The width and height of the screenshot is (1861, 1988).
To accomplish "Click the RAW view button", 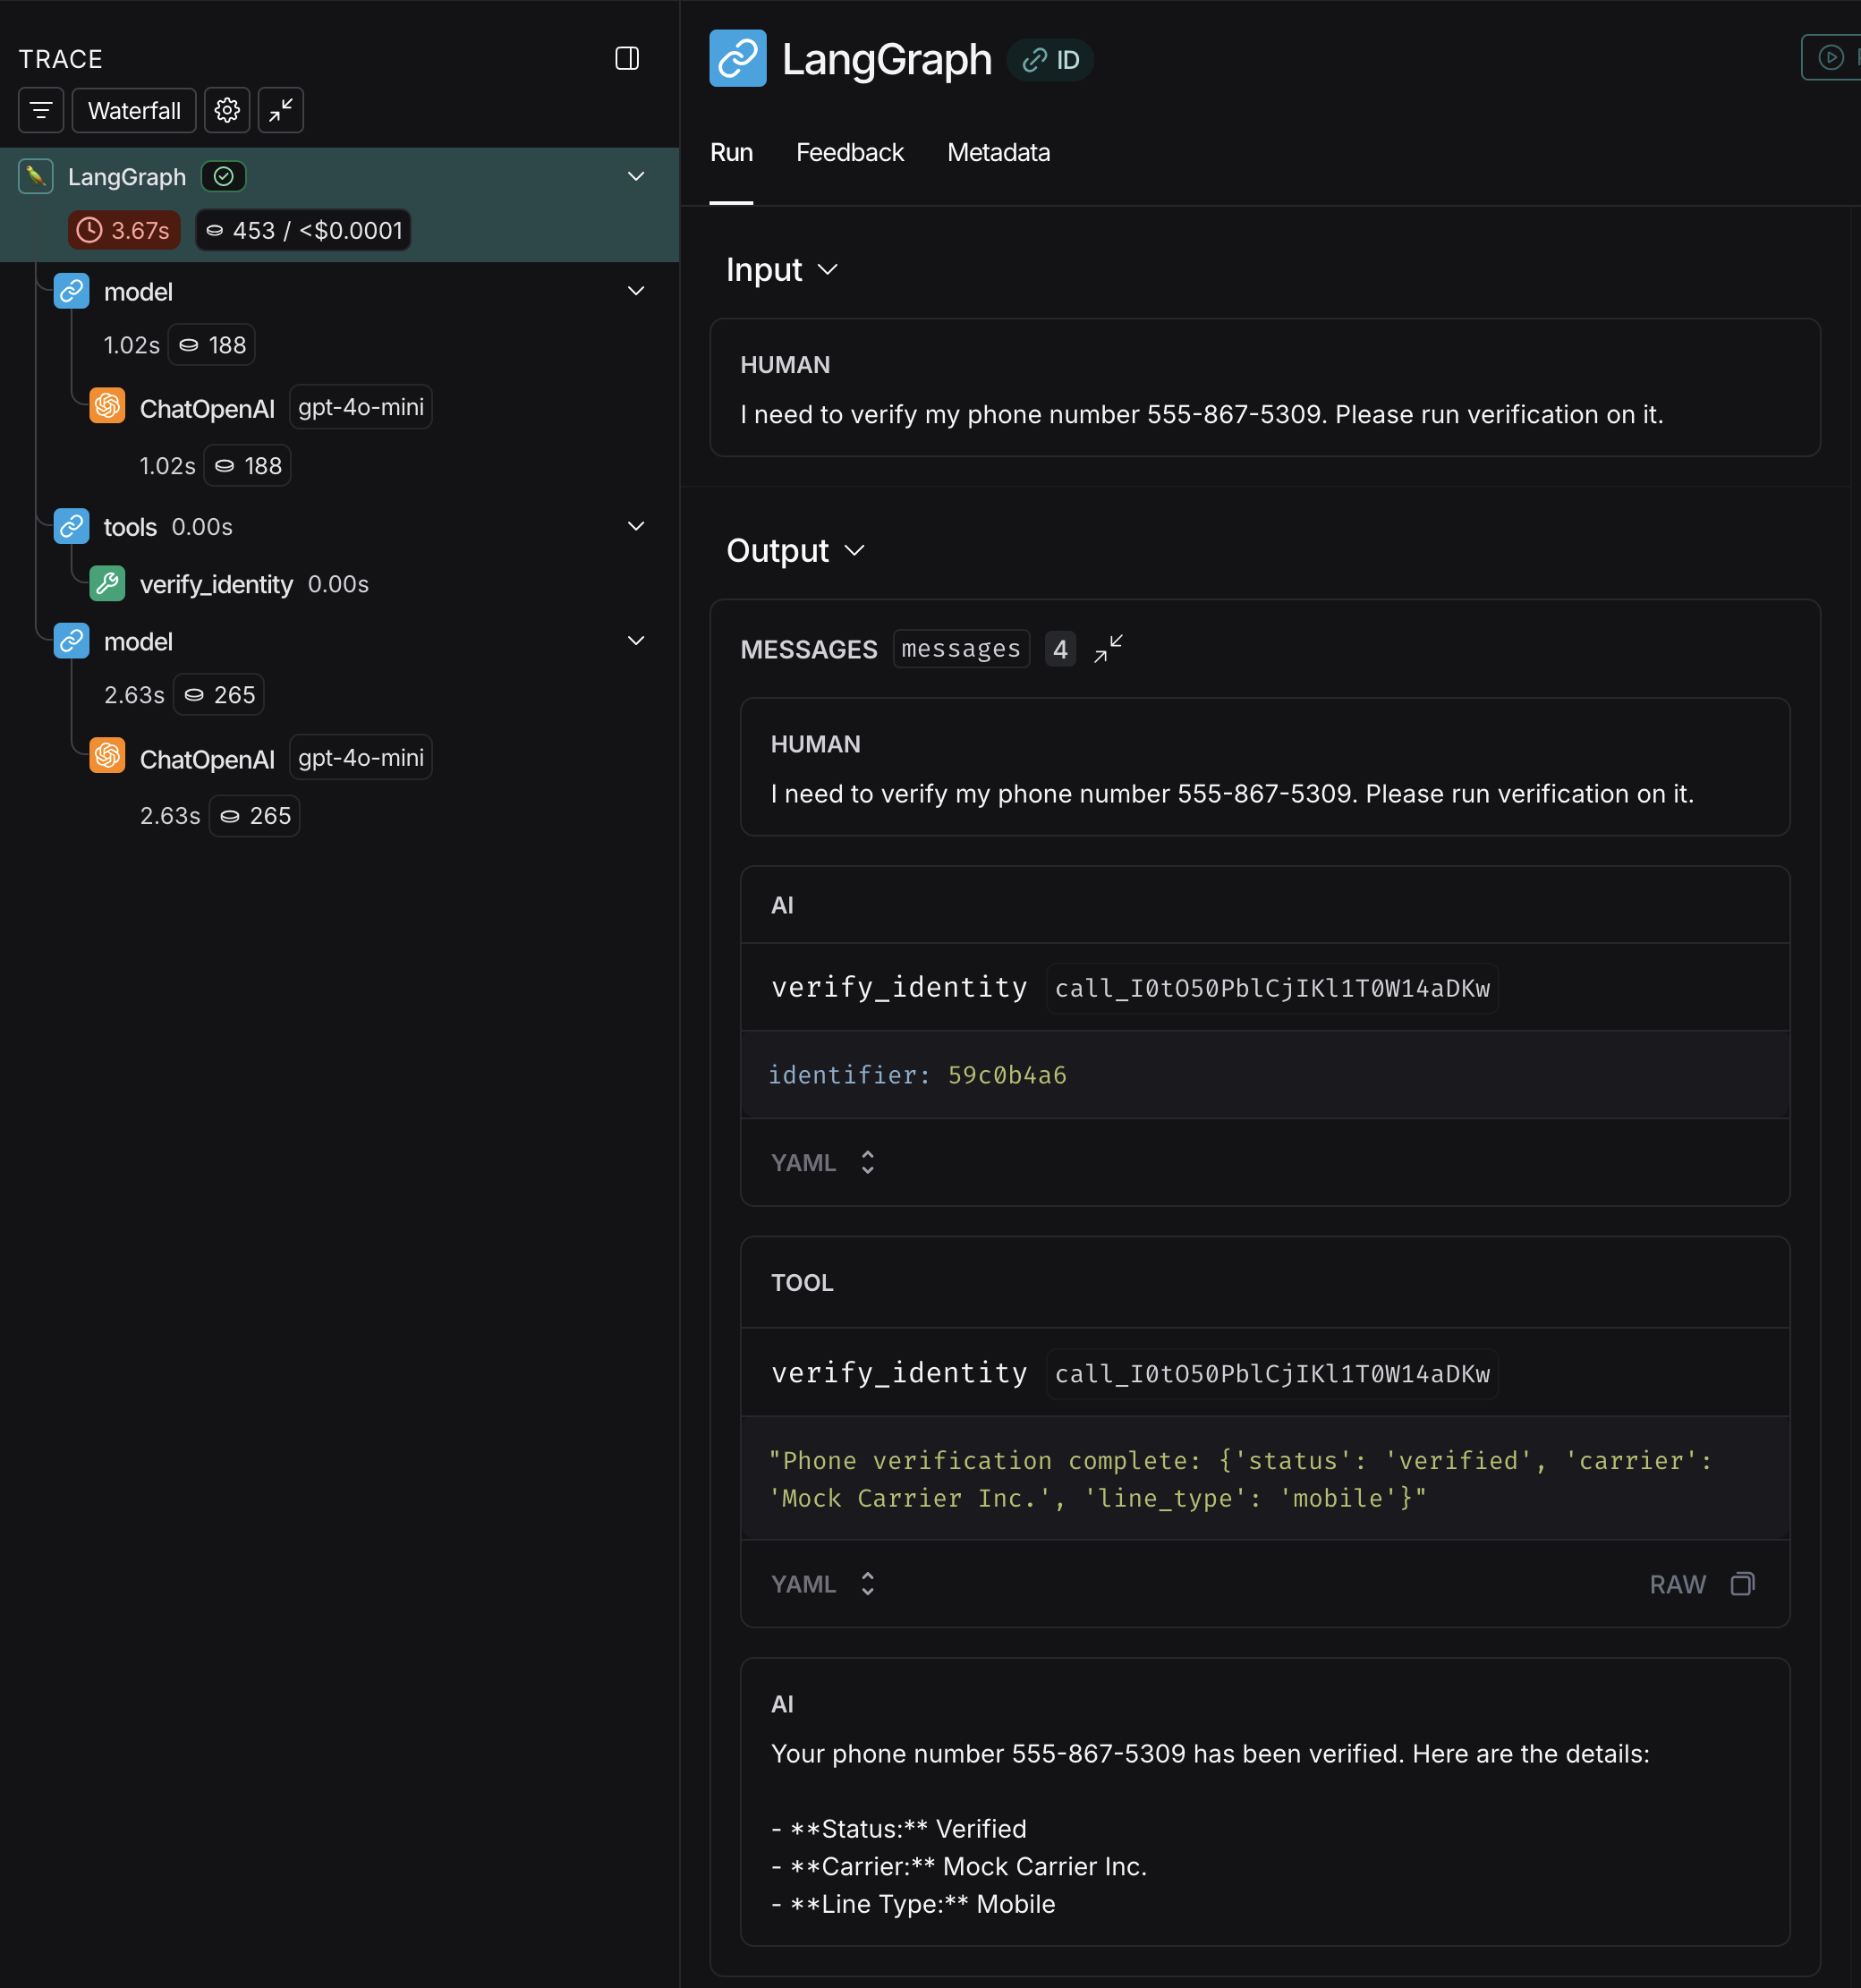I will click(1677, 1584).
